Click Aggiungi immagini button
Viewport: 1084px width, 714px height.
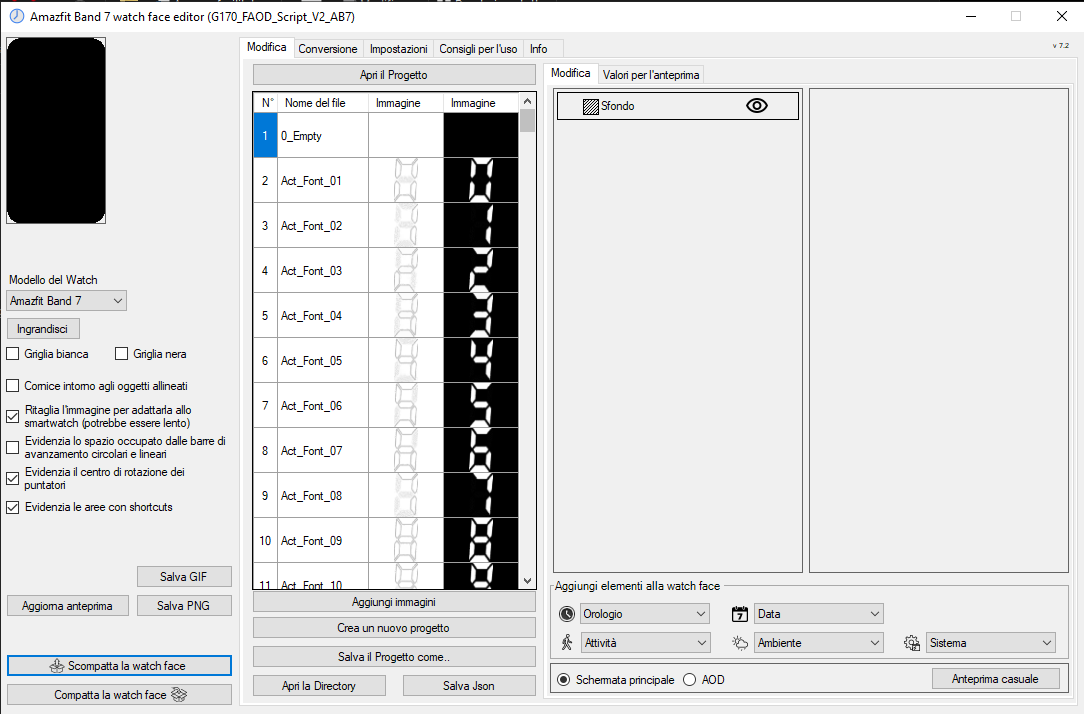click(x=394, y=602)
